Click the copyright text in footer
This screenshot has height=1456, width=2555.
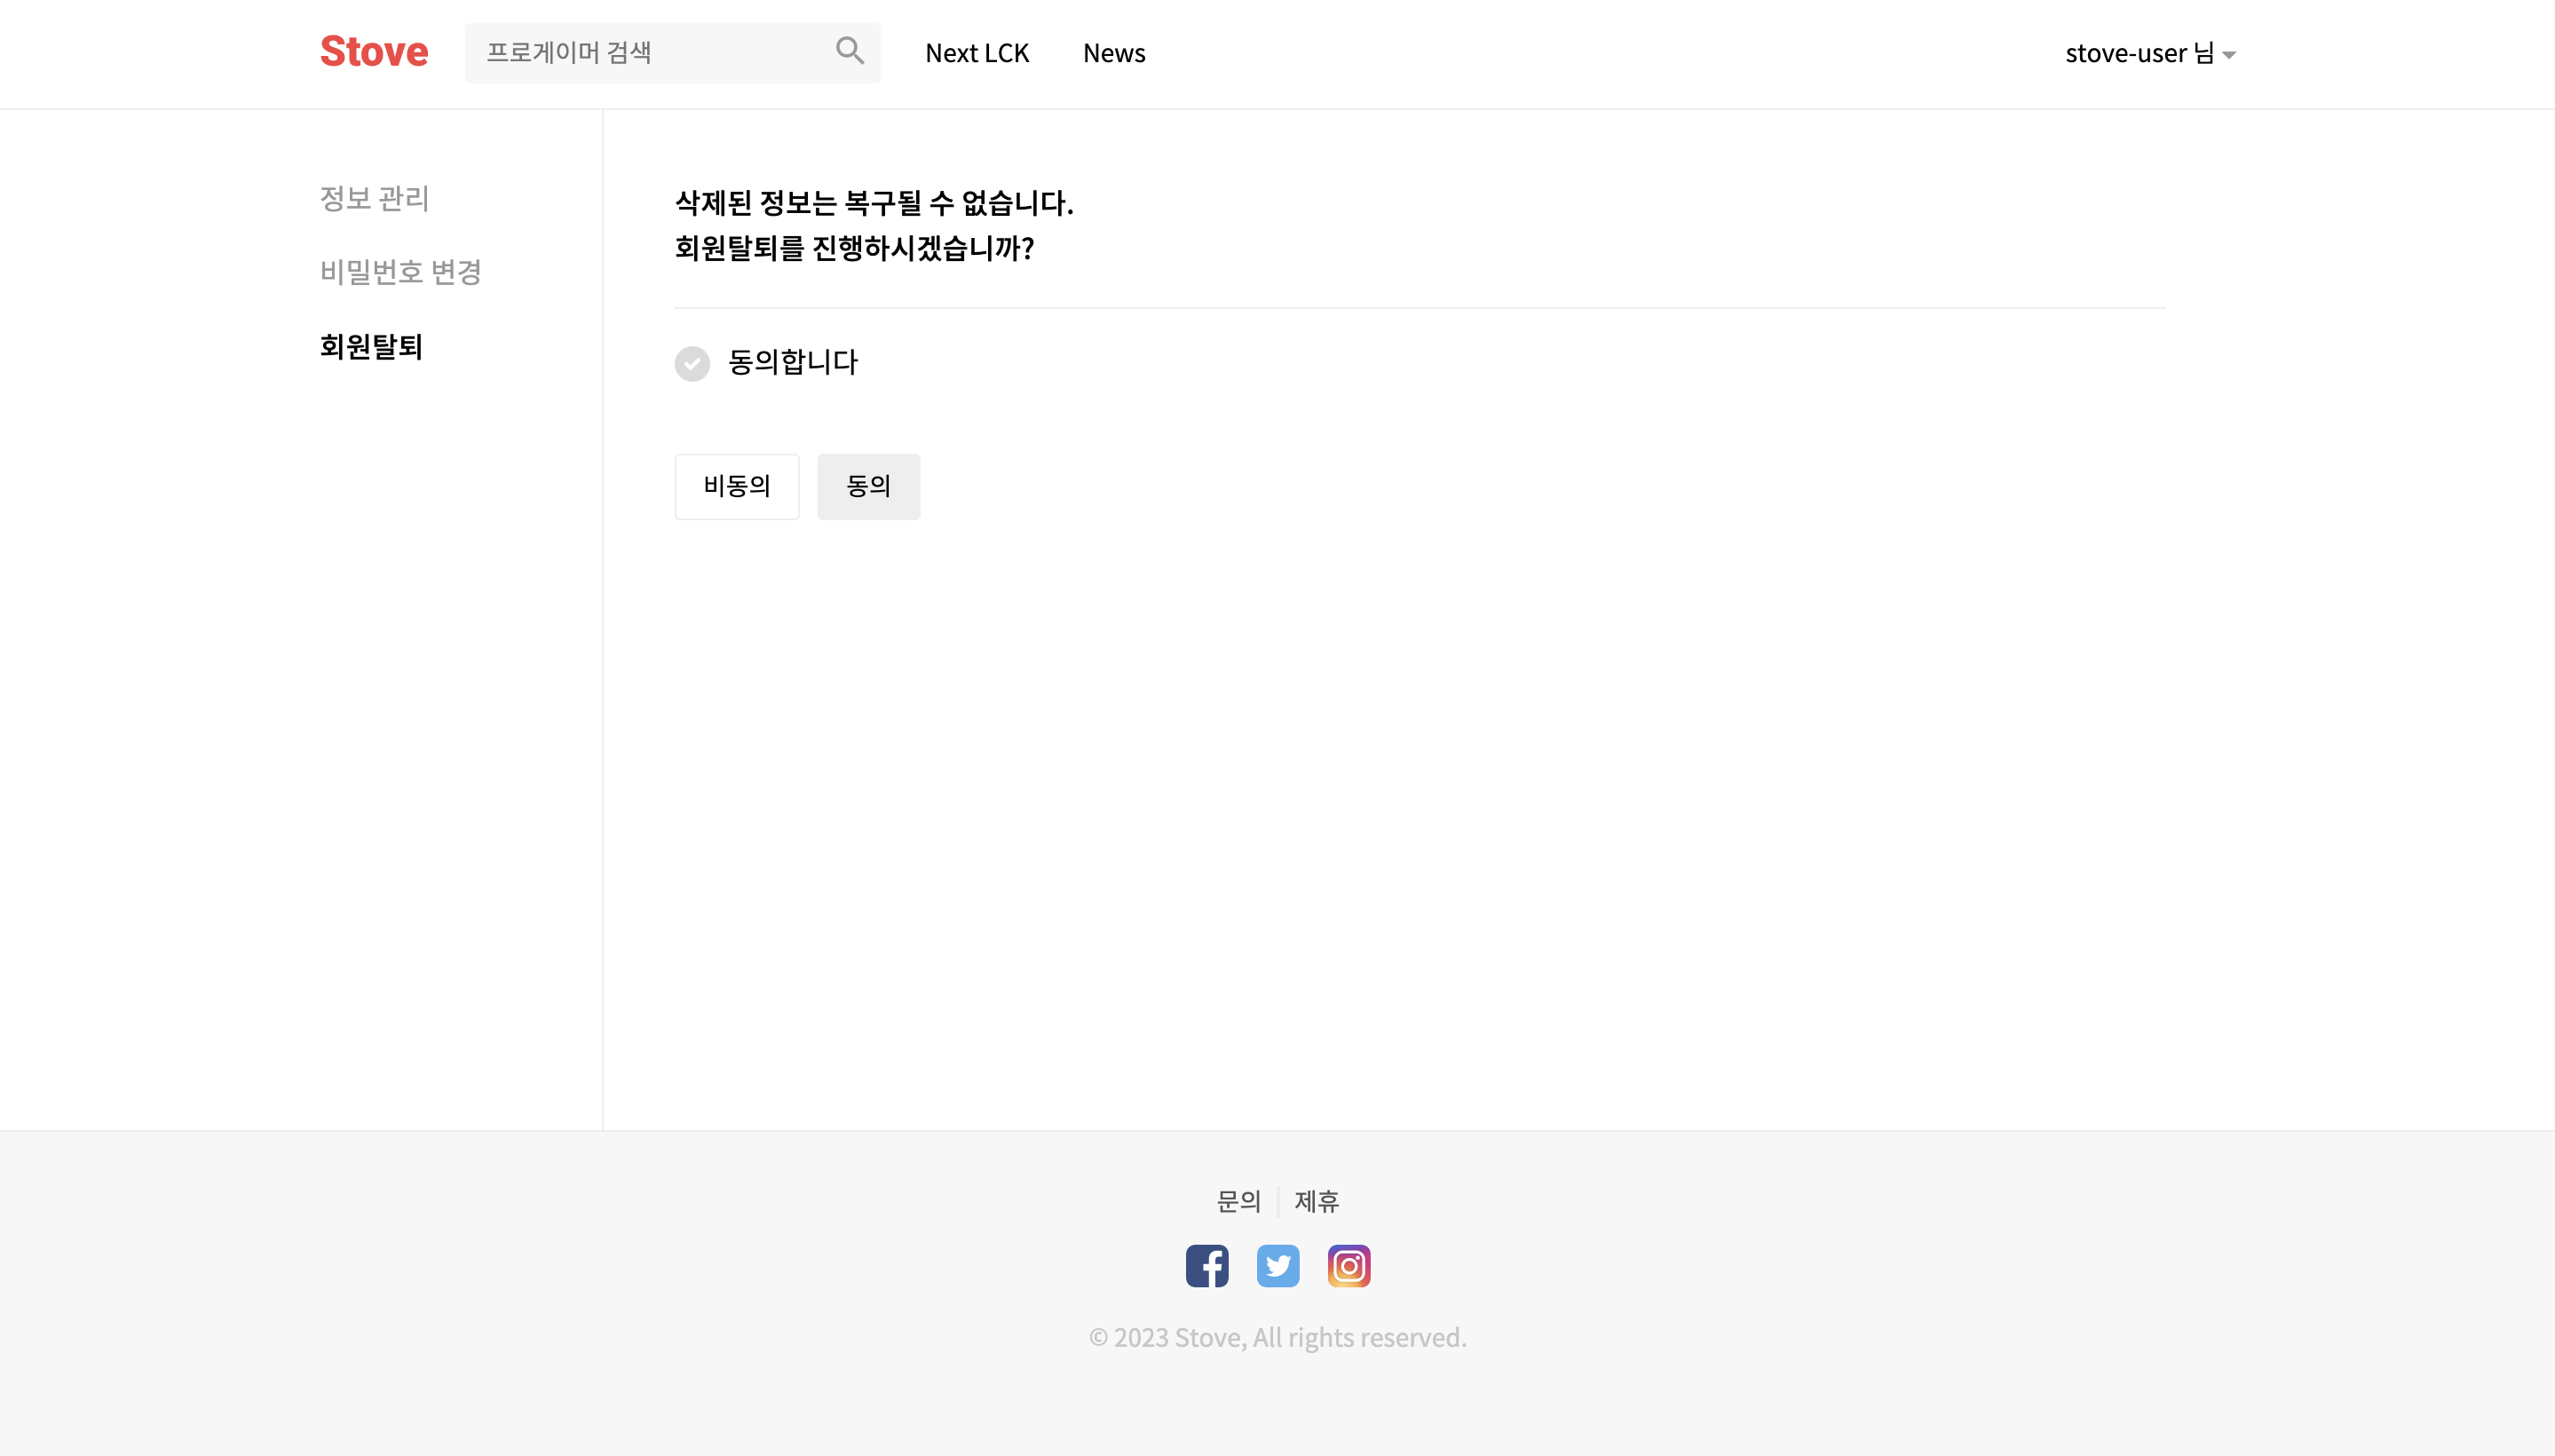tap(1277, 1337)
